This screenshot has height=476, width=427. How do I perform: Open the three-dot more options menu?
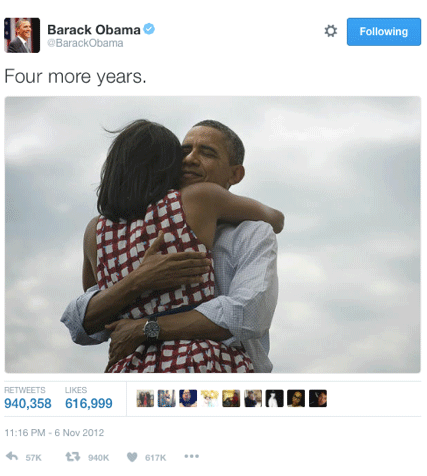pos(192,456)
